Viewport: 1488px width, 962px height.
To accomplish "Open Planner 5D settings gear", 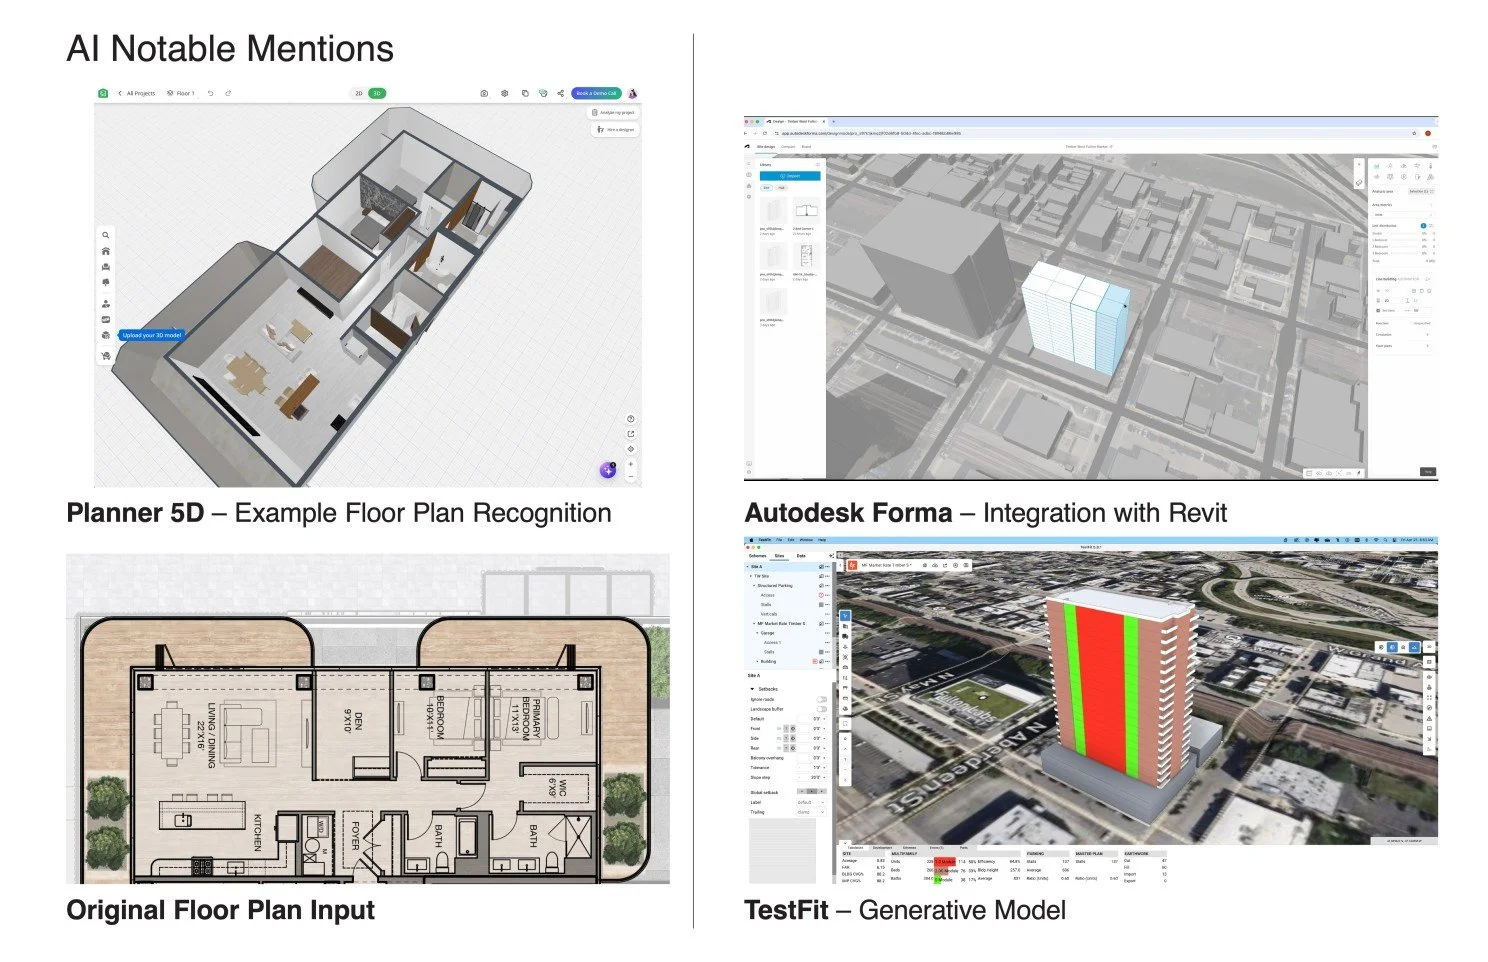I will [505, 93].
